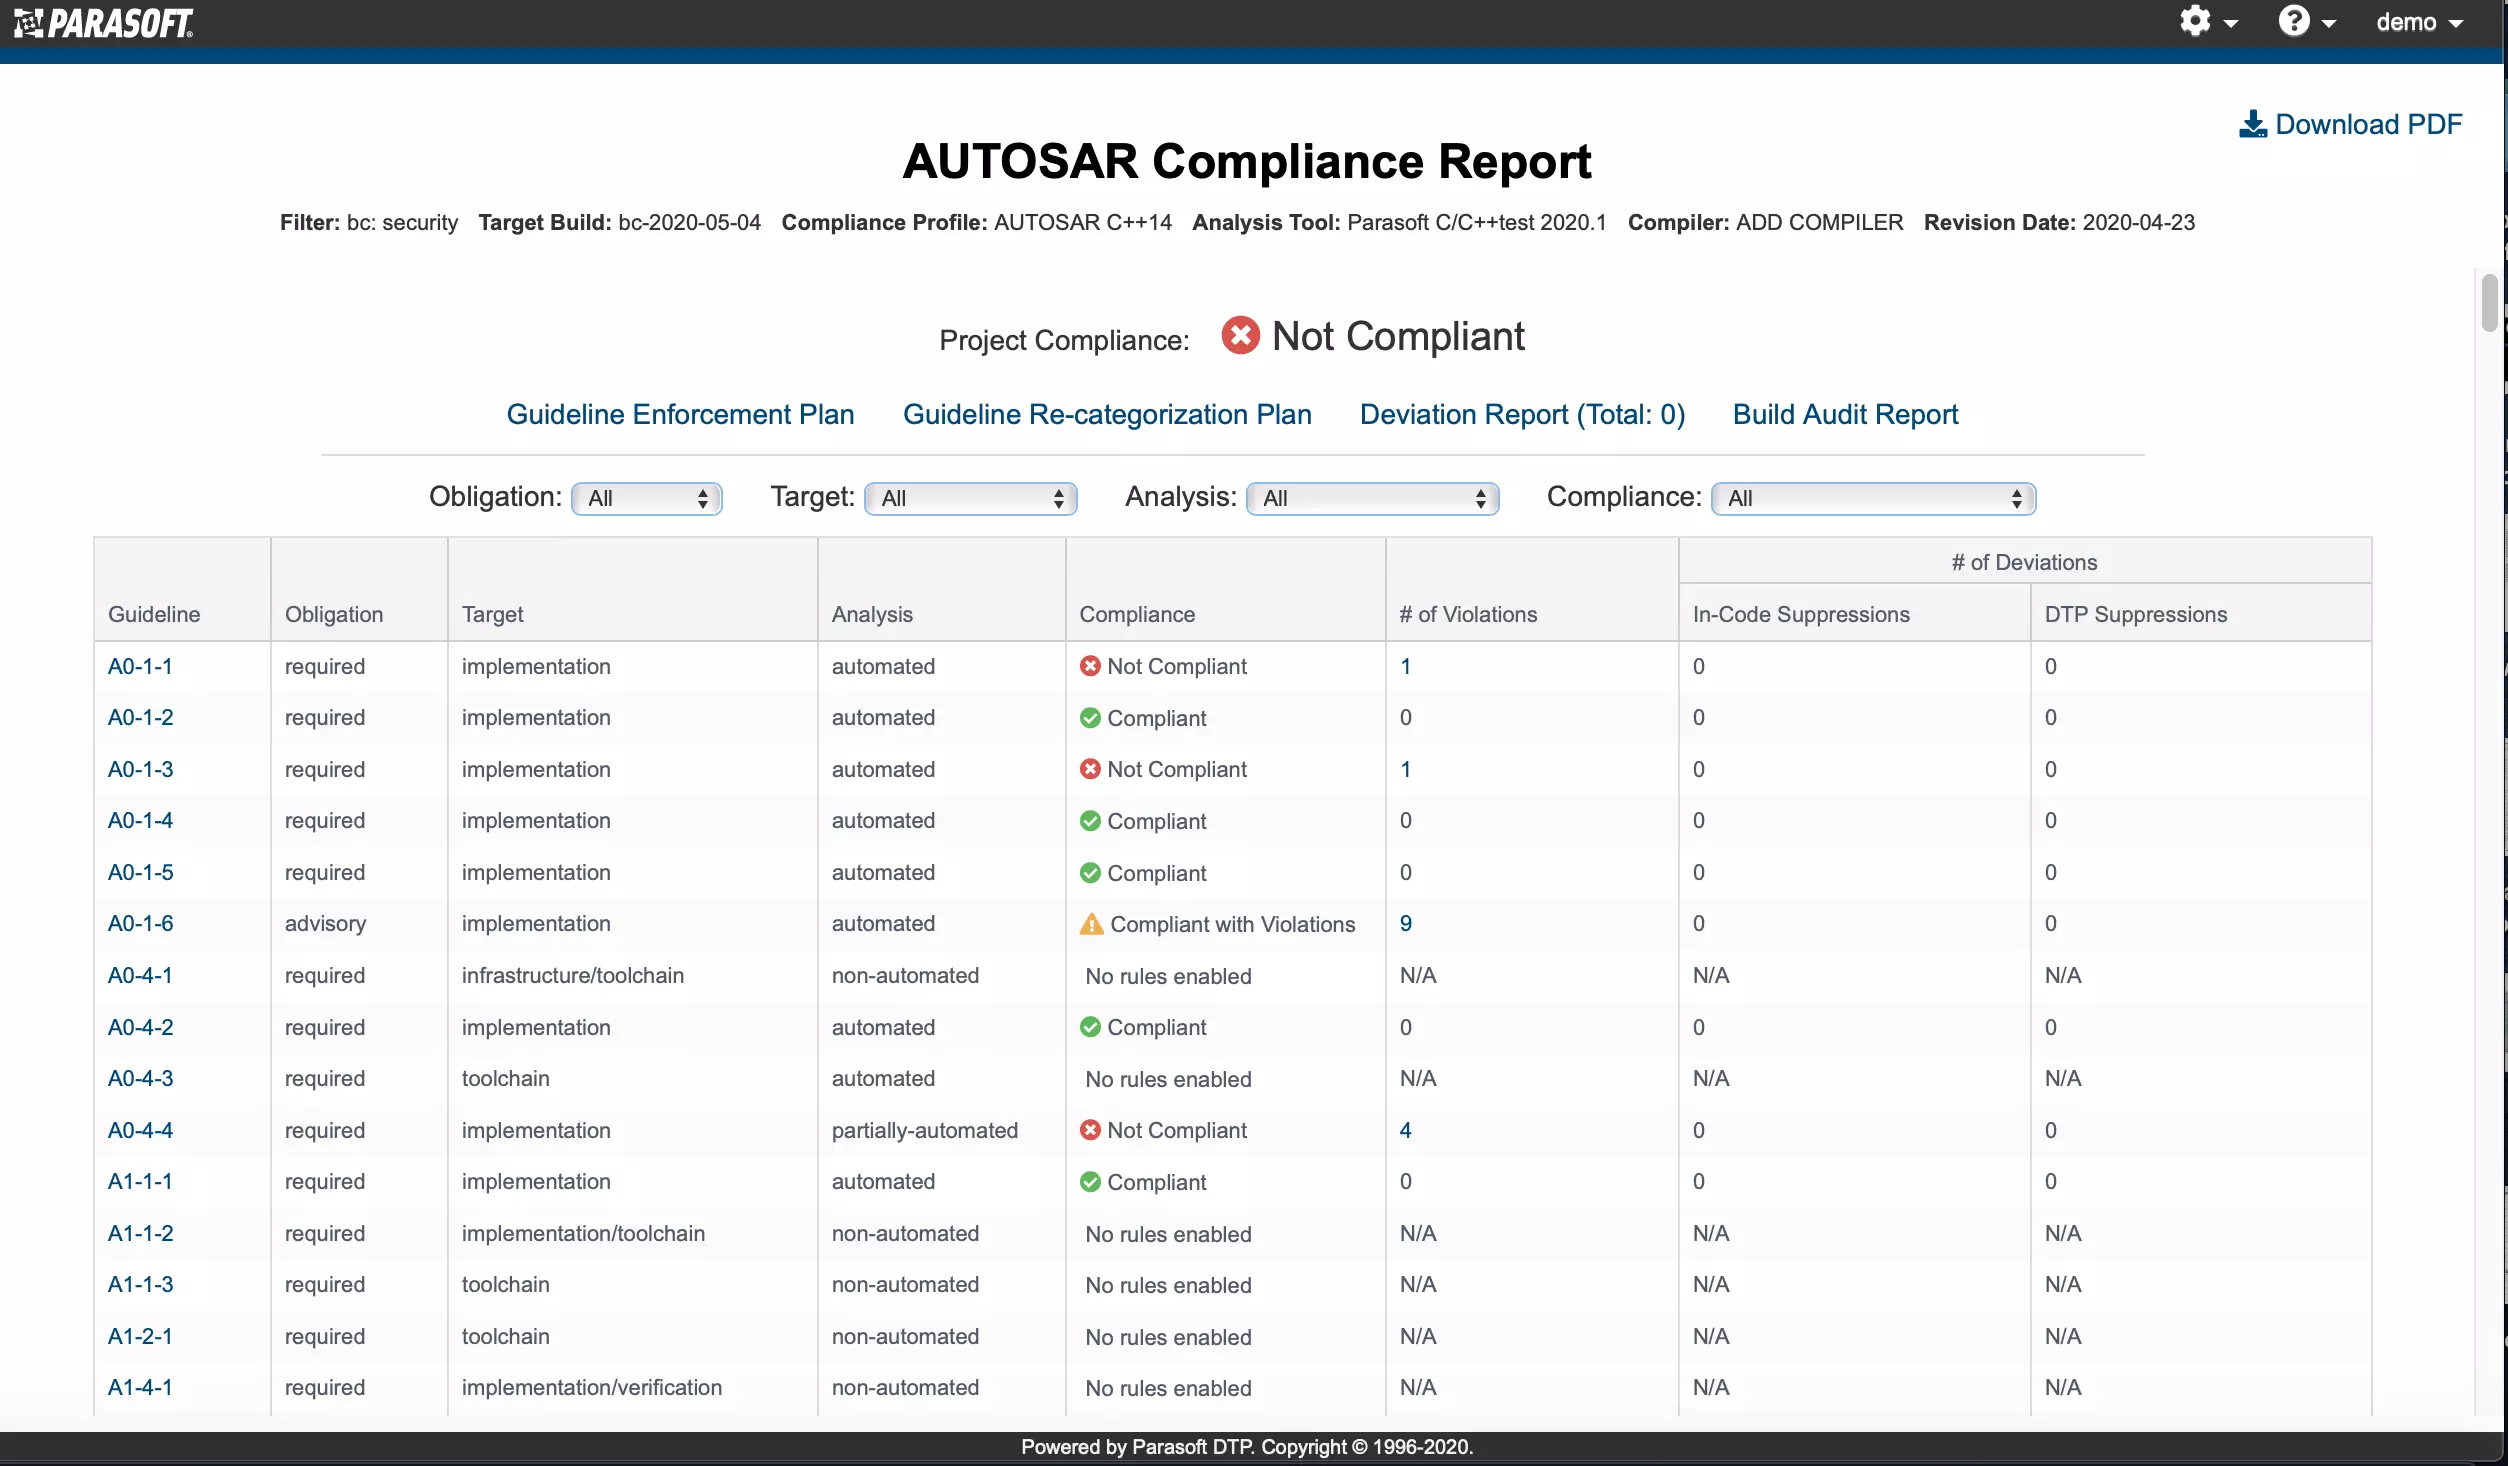The image size is (2508, 1466).
Task: Click 'partially-automated' analysis cell for A0-4-4
Action: click(x=925, y=1130)
